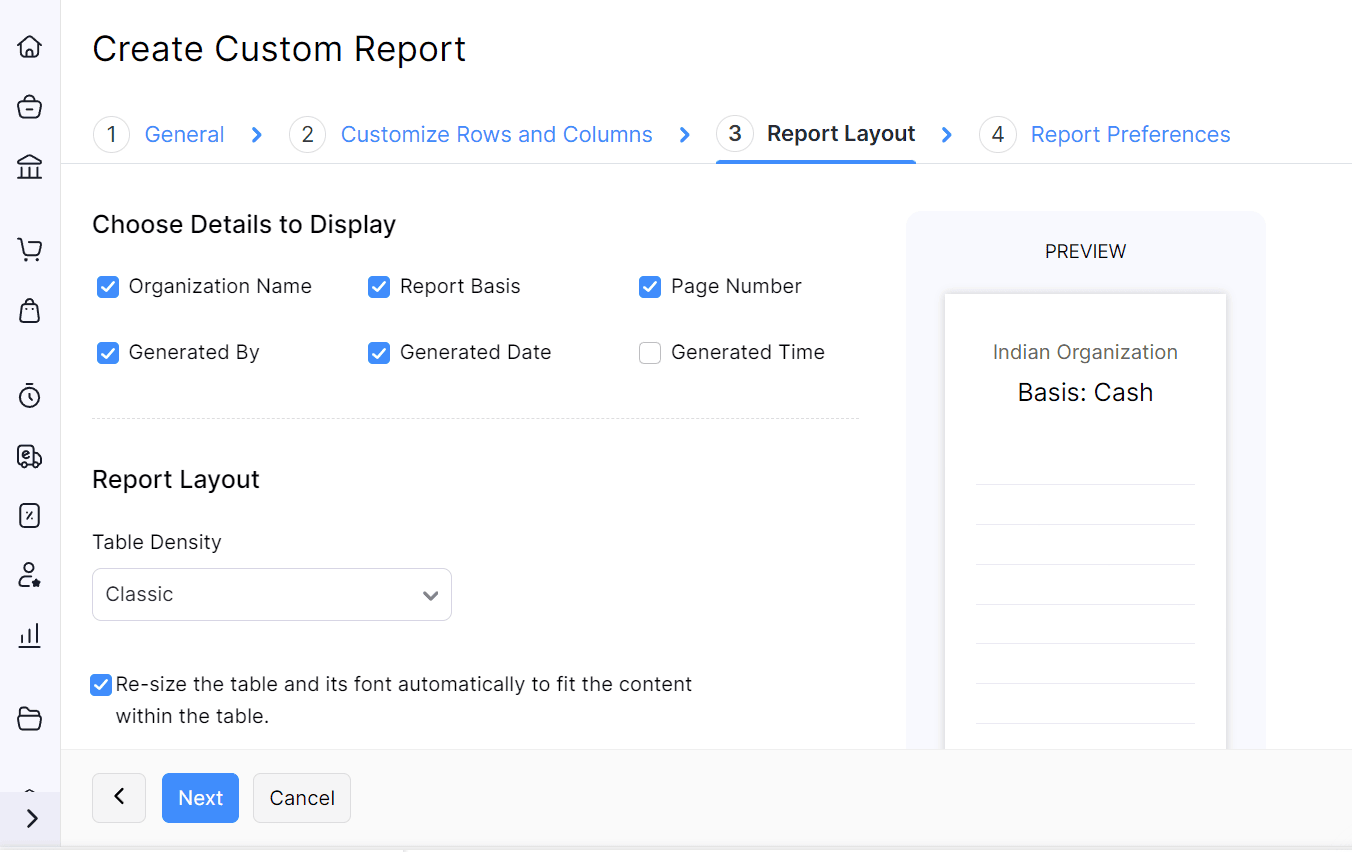Open the Table Density dropdown
The width and height of the screenshot is (1352, 852).
(x=271, y=595)
